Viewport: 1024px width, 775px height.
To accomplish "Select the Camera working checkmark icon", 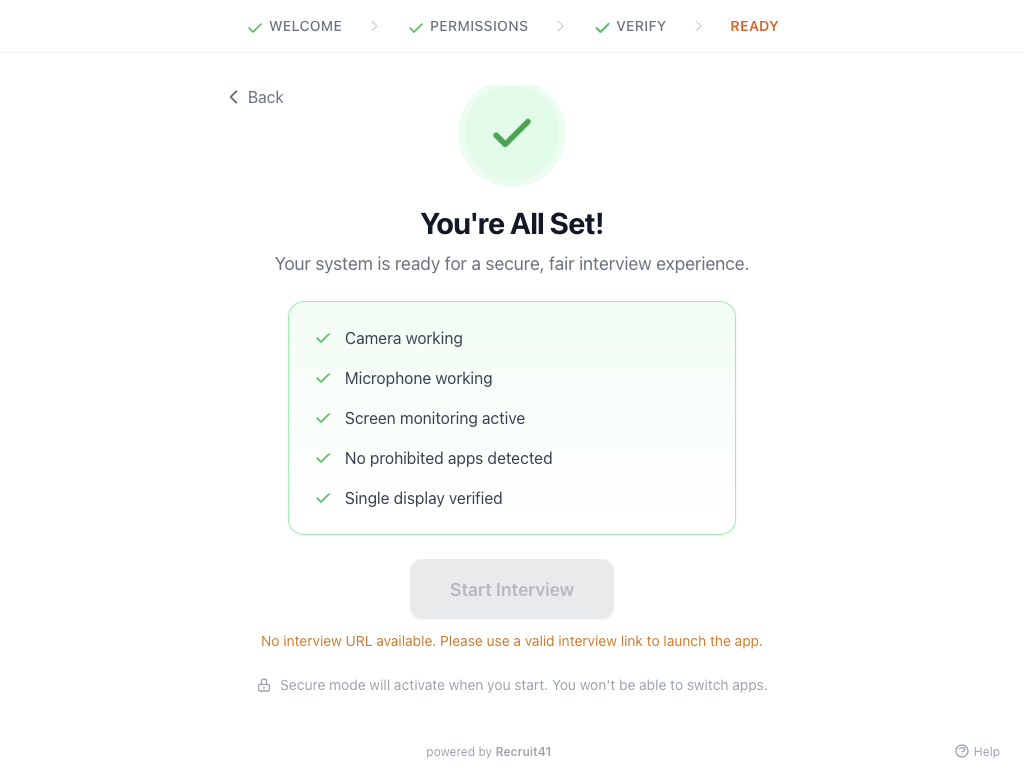I will pyautogui.click(x=322, y=338).
